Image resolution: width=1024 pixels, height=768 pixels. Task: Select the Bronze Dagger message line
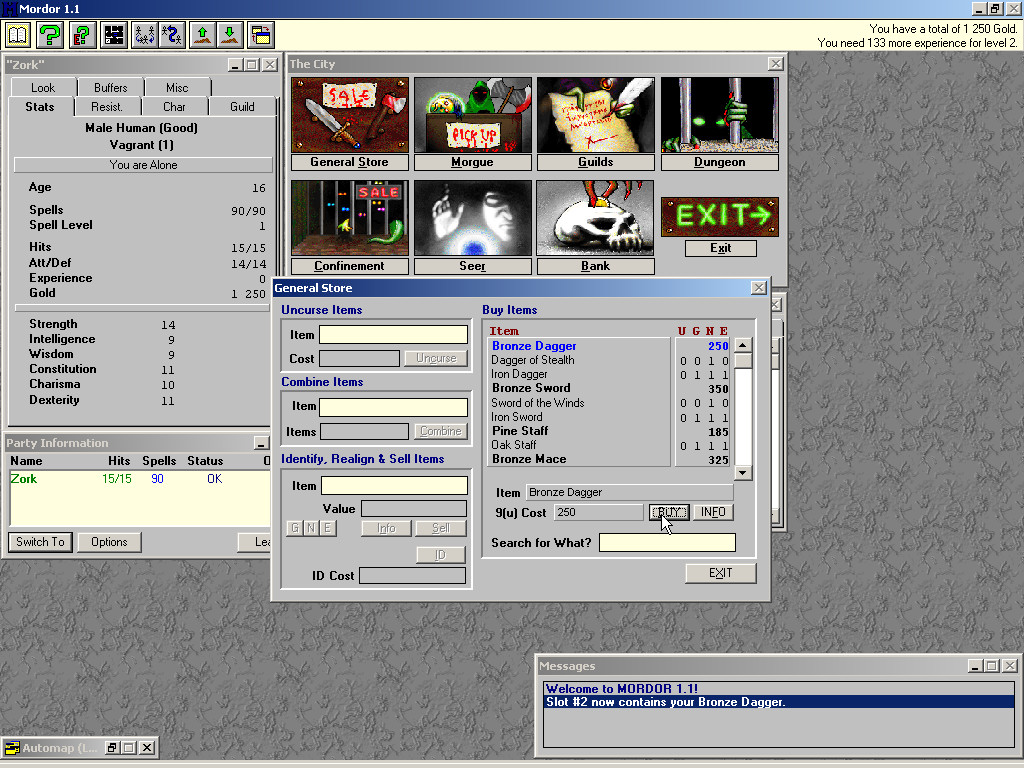(778, 702)
